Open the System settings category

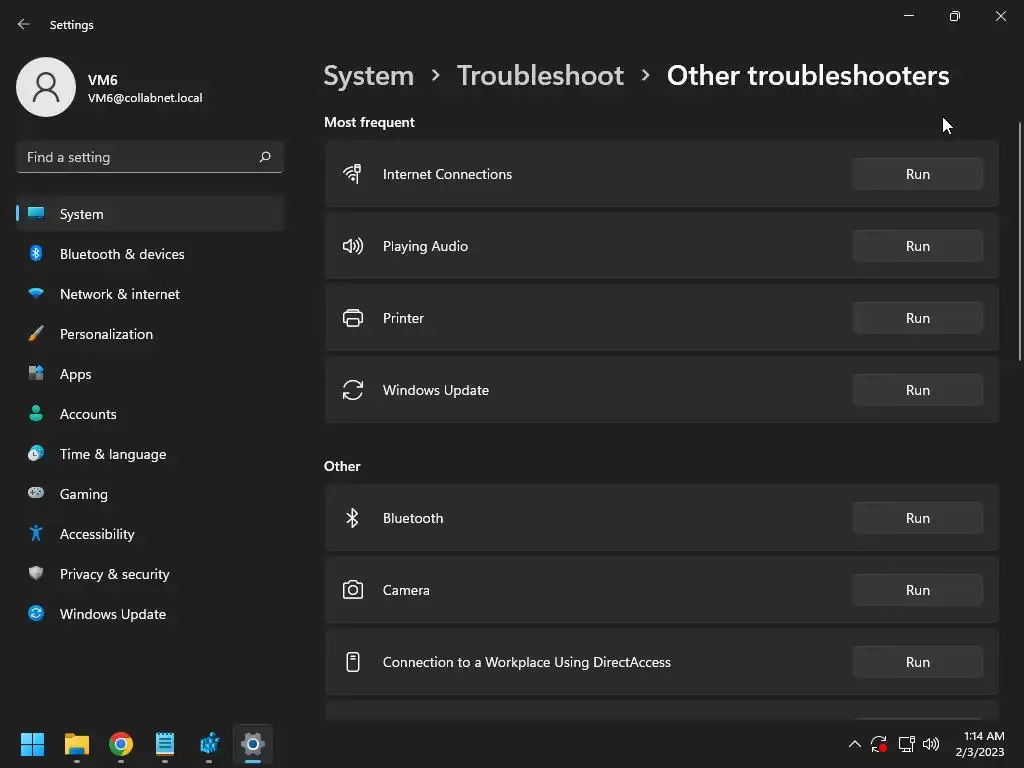pos(150,214)
